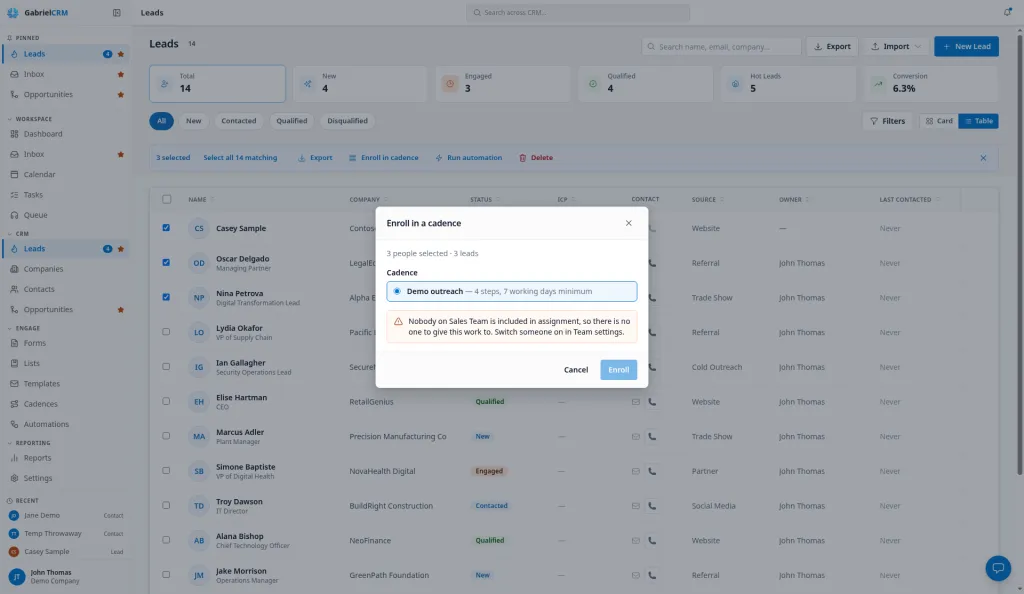Open the chat support bubble
This screenshot has height=594, width=1024.
pos(998,568)
